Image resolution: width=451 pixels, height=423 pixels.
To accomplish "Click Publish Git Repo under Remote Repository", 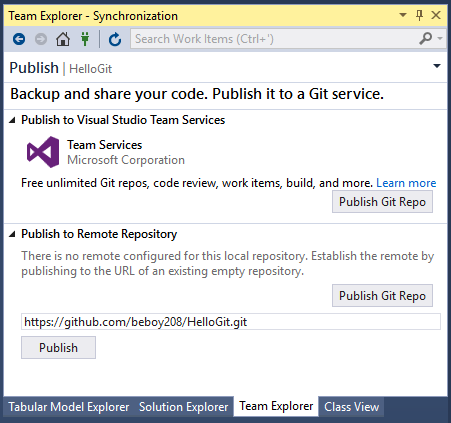I will 382,296.
